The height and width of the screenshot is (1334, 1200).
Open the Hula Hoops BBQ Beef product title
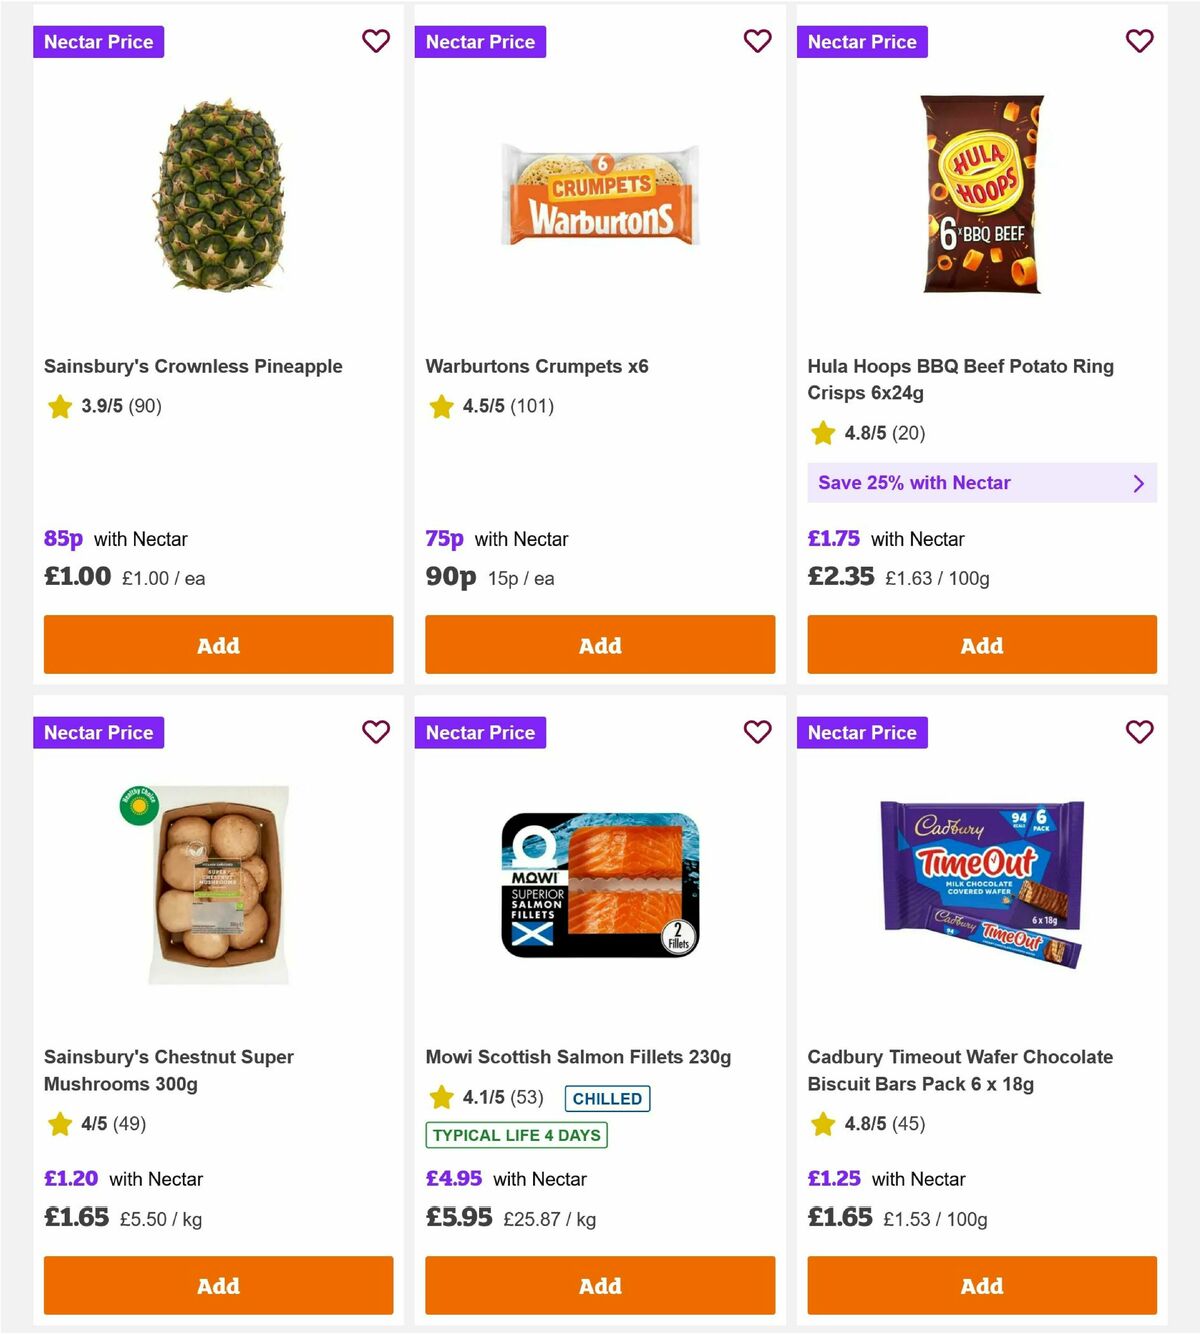[960, 379]
